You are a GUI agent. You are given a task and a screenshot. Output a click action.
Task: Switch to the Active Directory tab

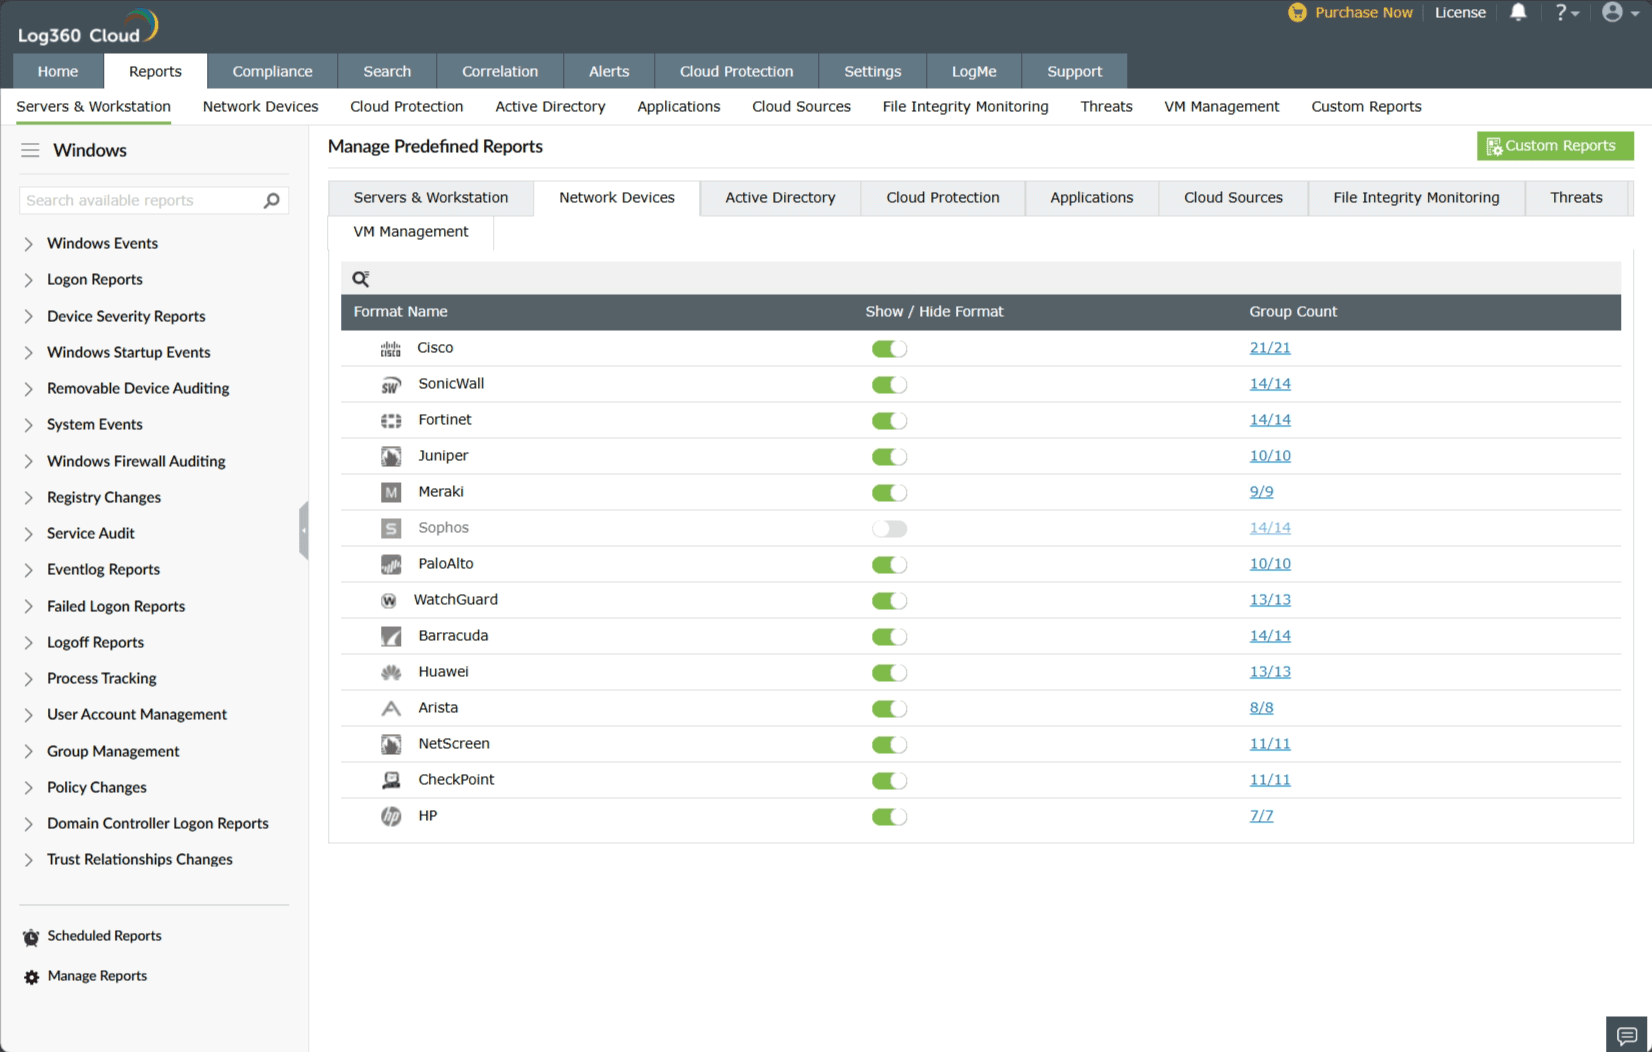pos(780,197)
